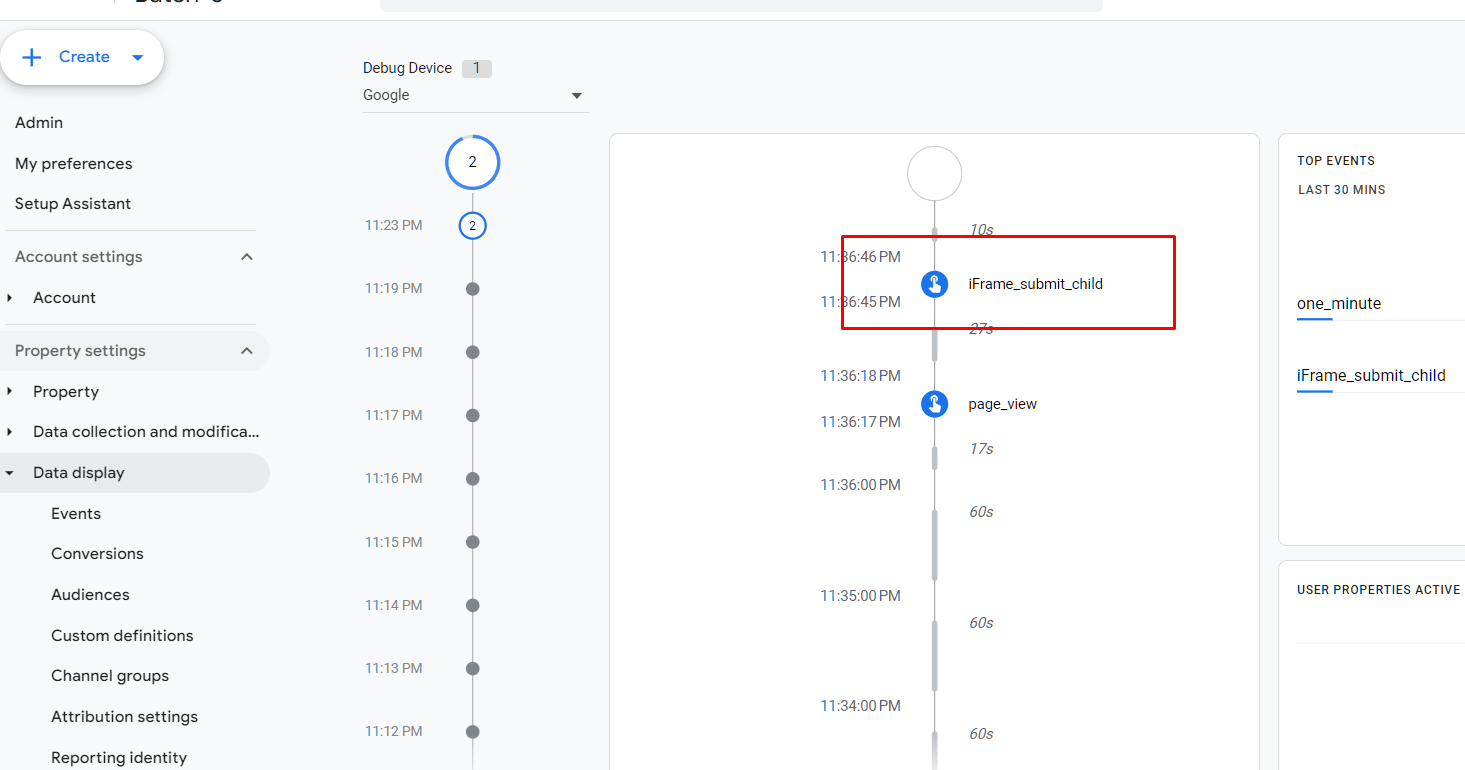Screen dimensions: 1465x770
Task: Expand the Property tree item
Action: tap(10, 392)
